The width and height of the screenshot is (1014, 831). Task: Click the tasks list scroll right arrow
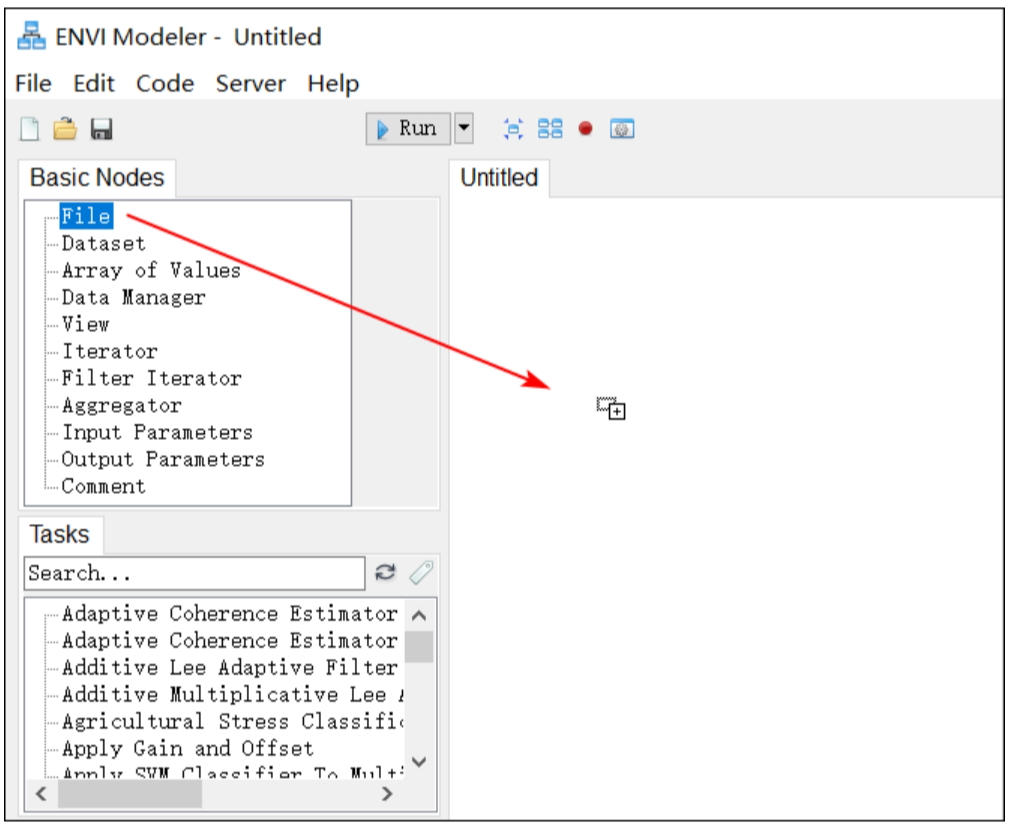coord(387,793)
